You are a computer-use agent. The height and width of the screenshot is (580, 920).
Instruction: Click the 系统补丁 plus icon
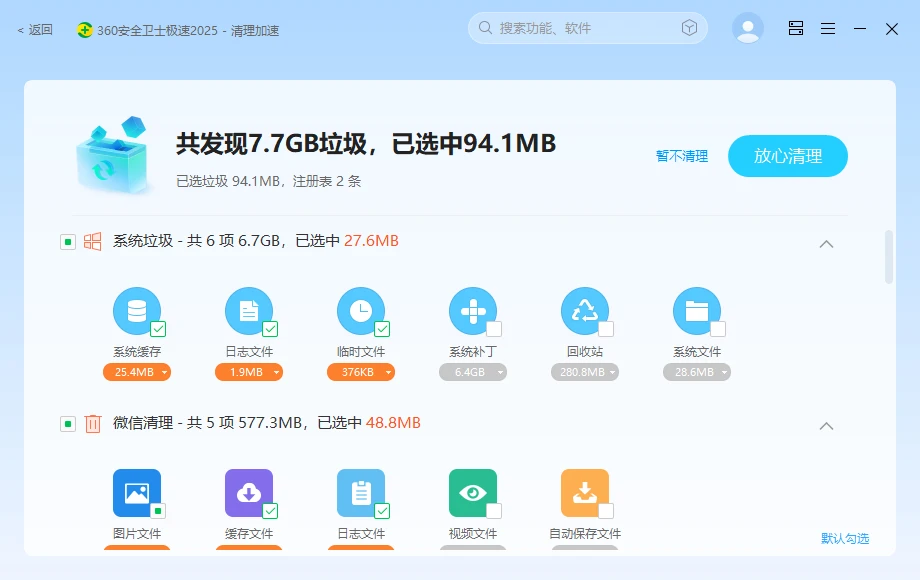point(473,311)
